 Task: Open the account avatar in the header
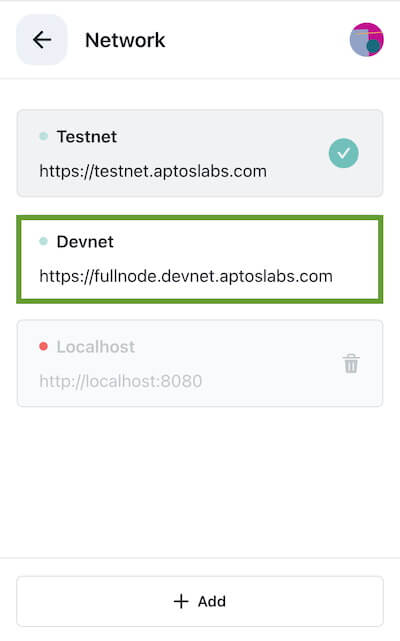[x=366, y=40]
